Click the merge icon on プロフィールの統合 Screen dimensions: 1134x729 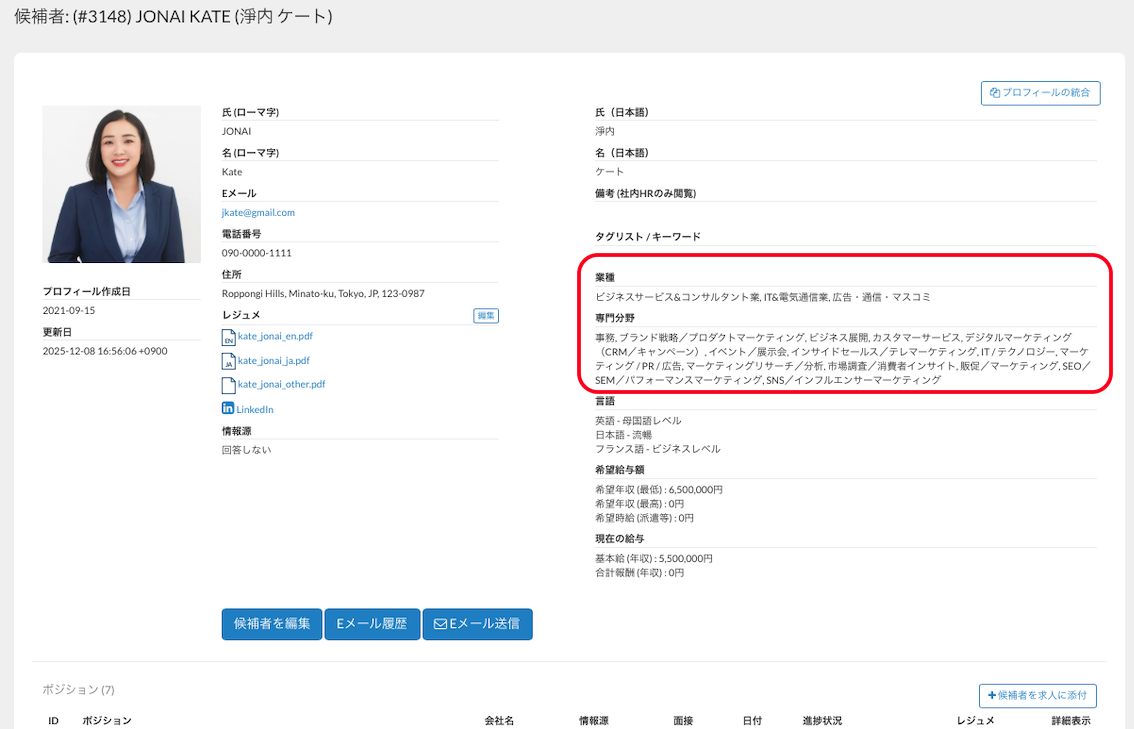(995, 93)
